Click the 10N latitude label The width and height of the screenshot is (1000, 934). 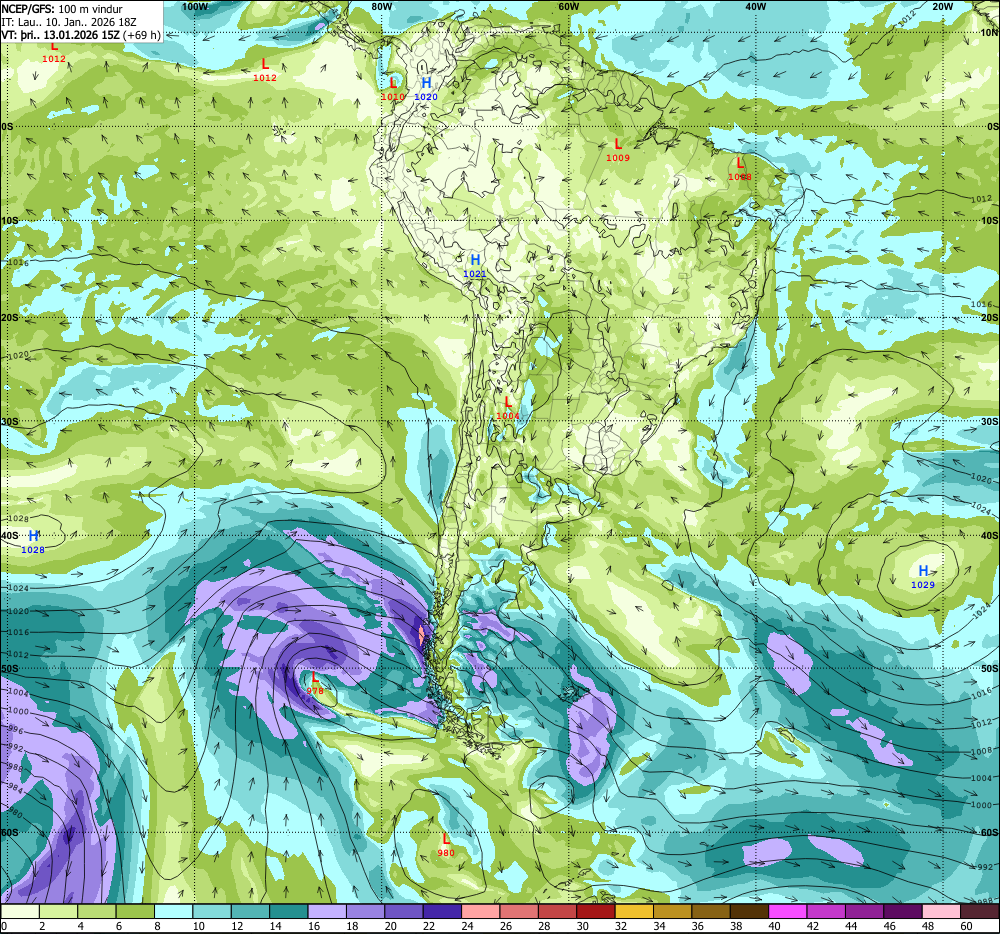pyautogui.click(x=989, y=33)
